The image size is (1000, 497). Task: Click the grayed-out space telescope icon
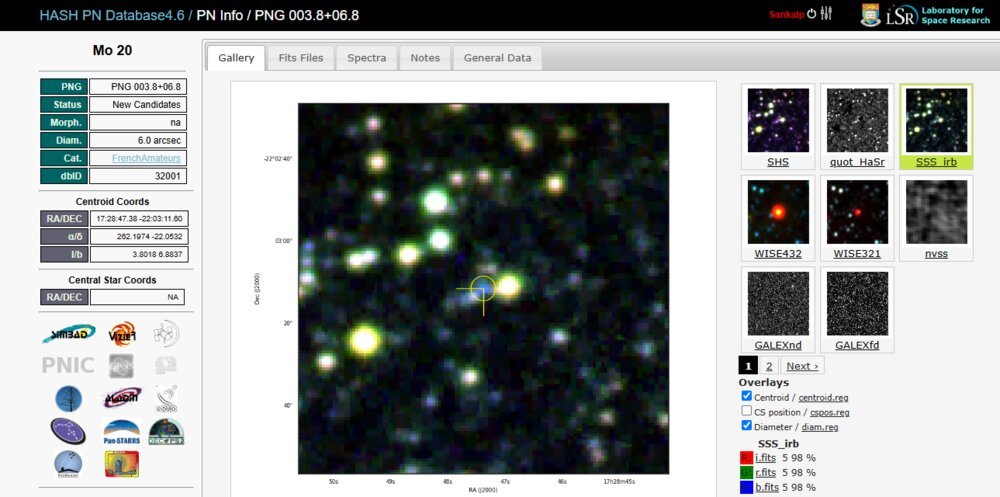(x=166, y=333)
